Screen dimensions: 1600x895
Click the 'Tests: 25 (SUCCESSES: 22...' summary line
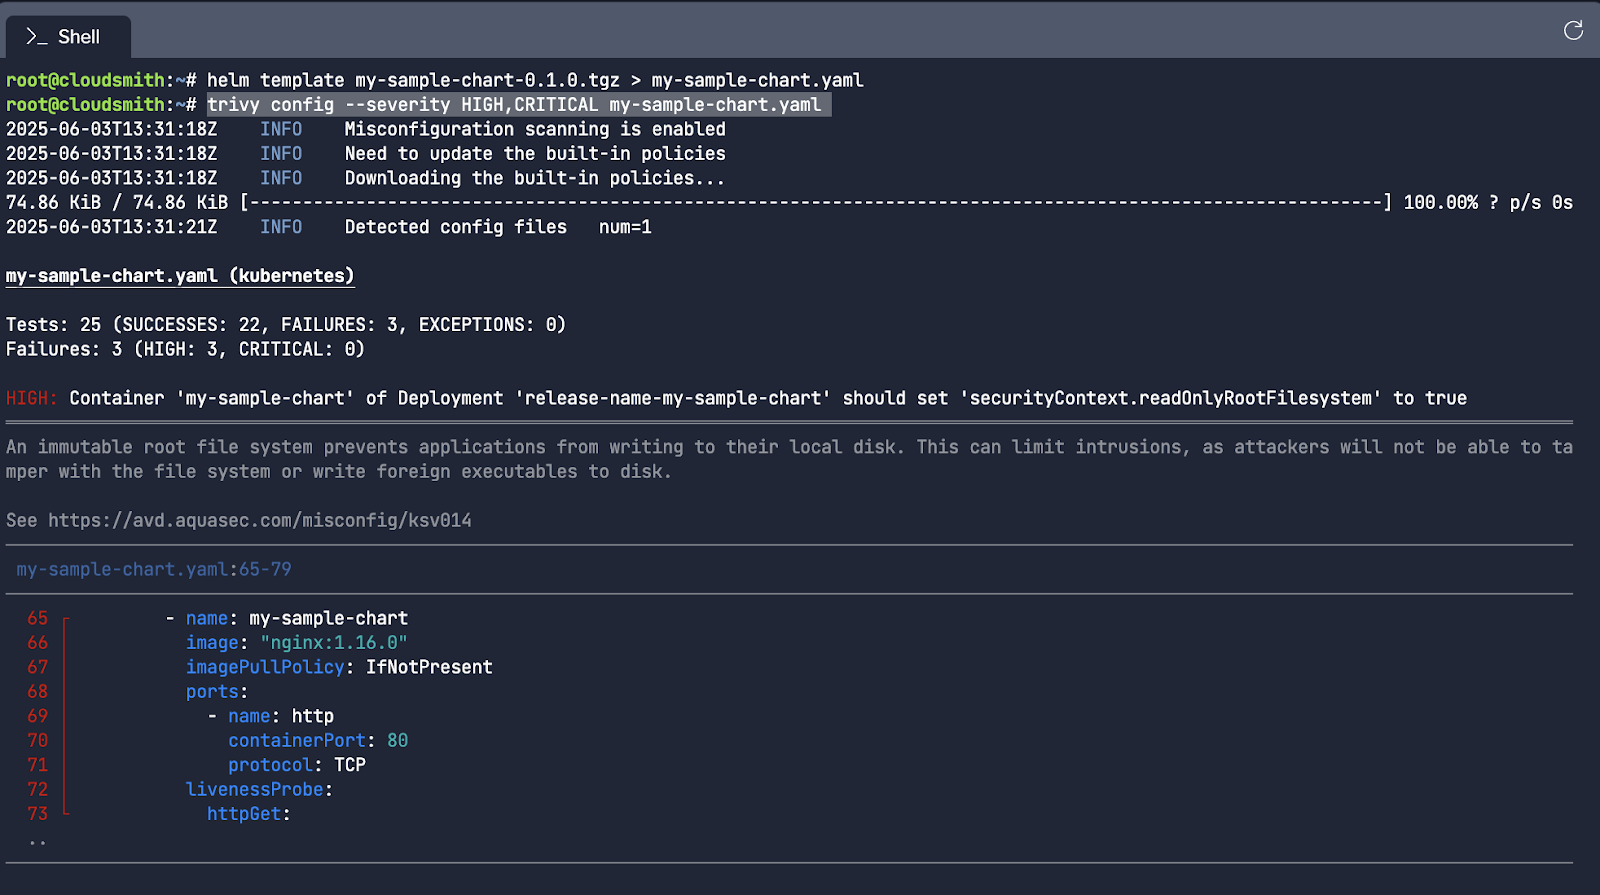(286, 325)
